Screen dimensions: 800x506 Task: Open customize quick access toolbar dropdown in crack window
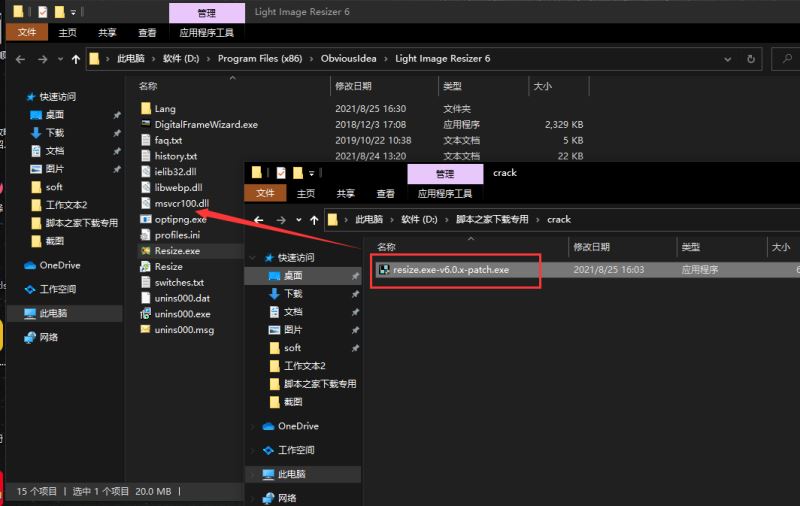(x=311, y=173)
